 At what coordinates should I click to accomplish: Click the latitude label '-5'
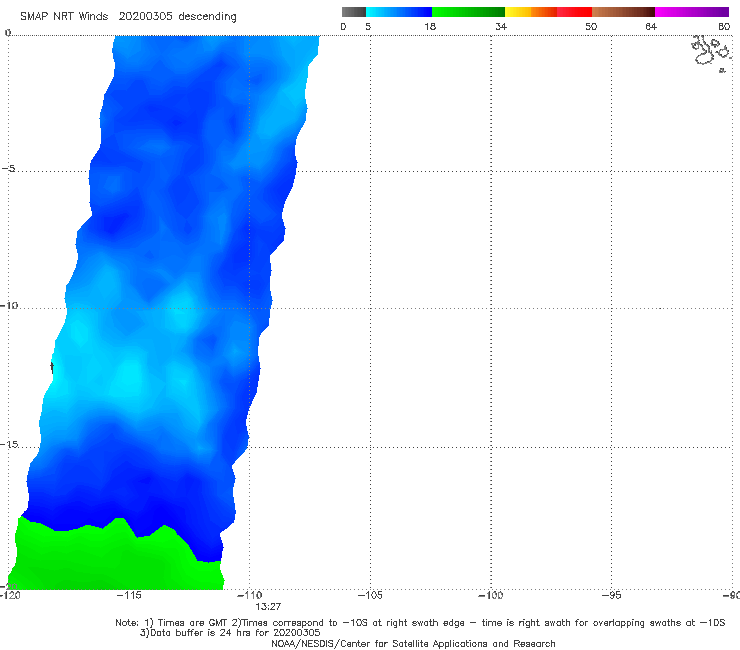(8, 169)
